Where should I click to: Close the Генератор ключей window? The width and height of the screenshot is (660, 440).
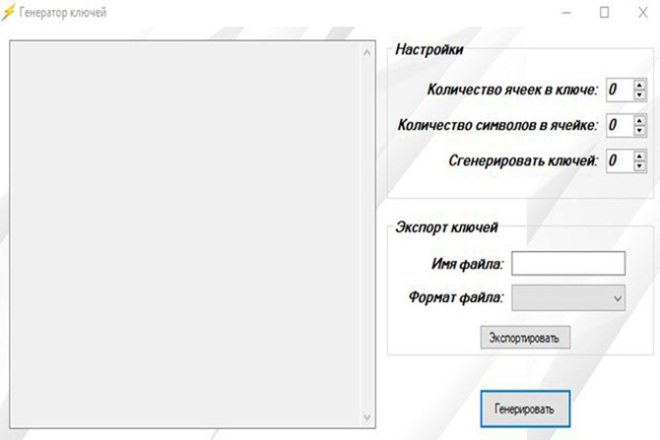pos(642,13)
